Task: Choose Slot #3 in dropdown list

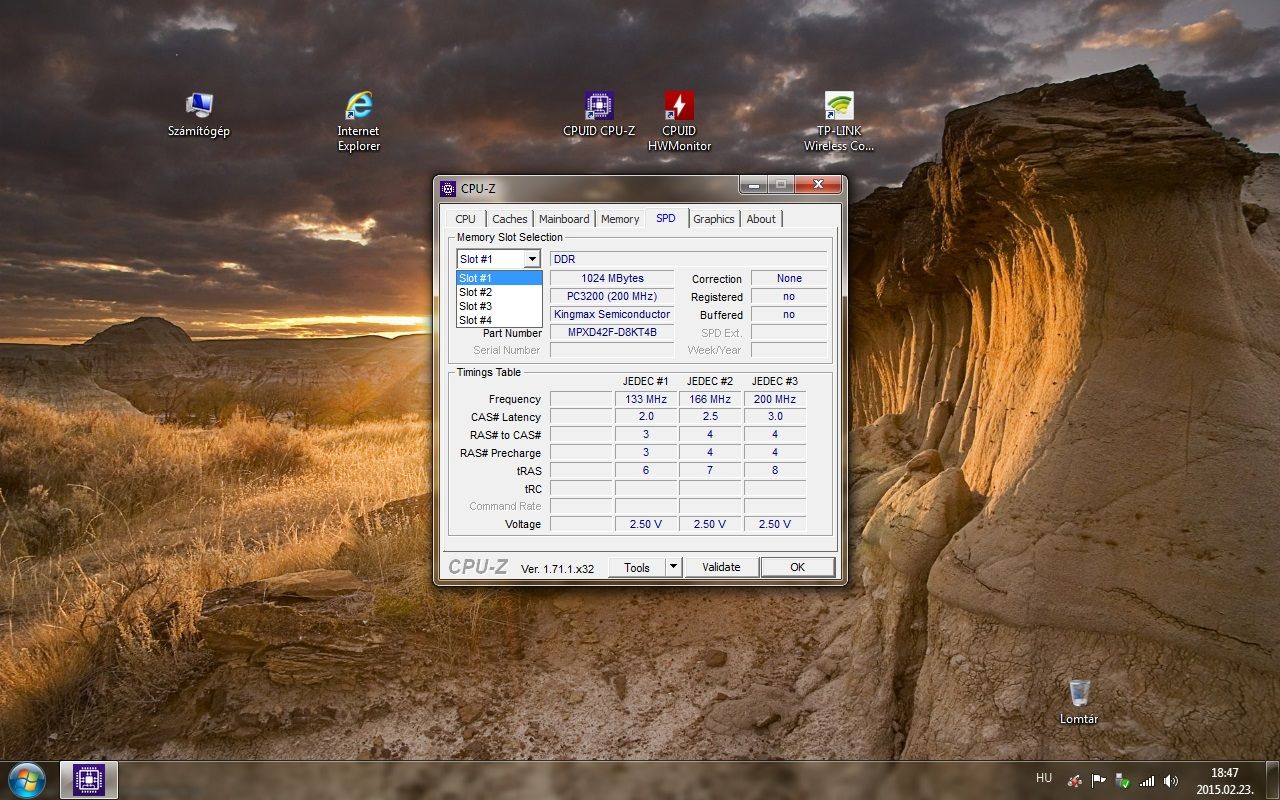Action: [x=499, y=306]
